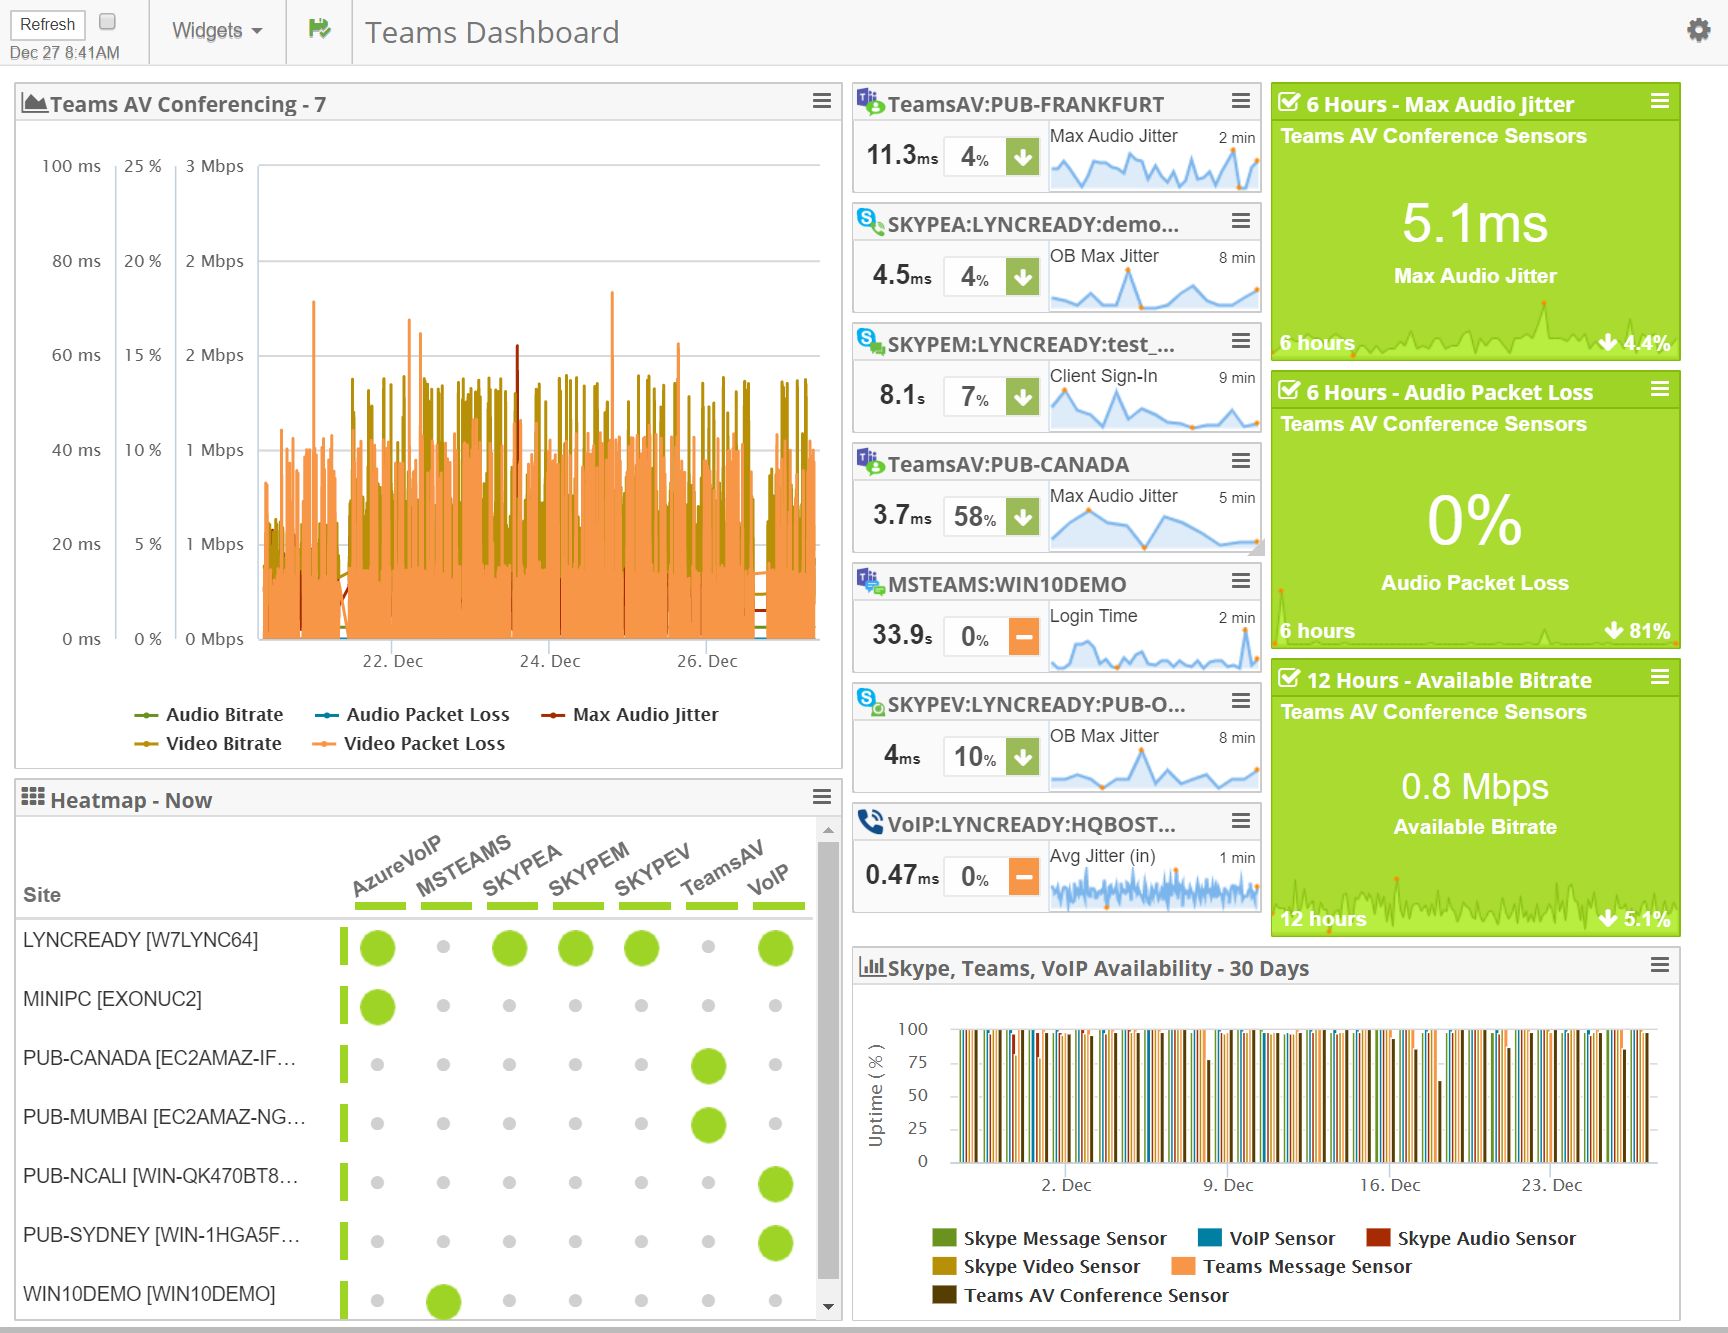Toggle Audio Packet Loss legend series
The image size is (1728, 1333).
(412, 715)
